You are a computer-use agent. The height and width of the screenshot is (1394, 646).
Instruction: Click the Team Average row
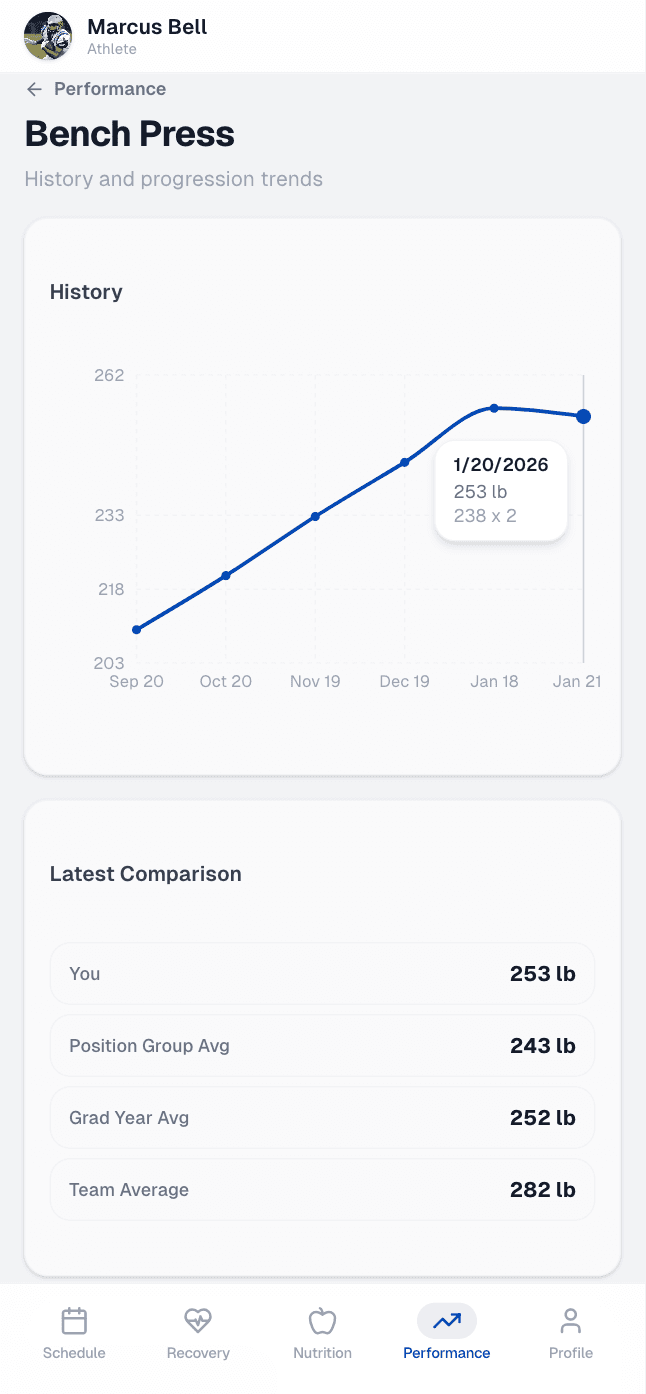pos(322,1189)
